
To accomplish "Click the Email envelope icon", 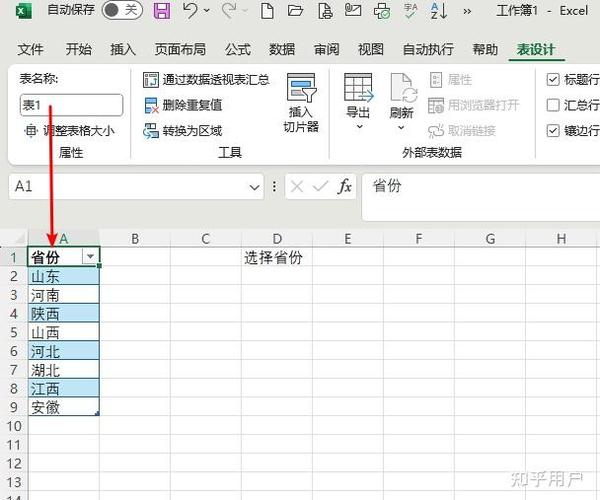I will coord(353,10).
